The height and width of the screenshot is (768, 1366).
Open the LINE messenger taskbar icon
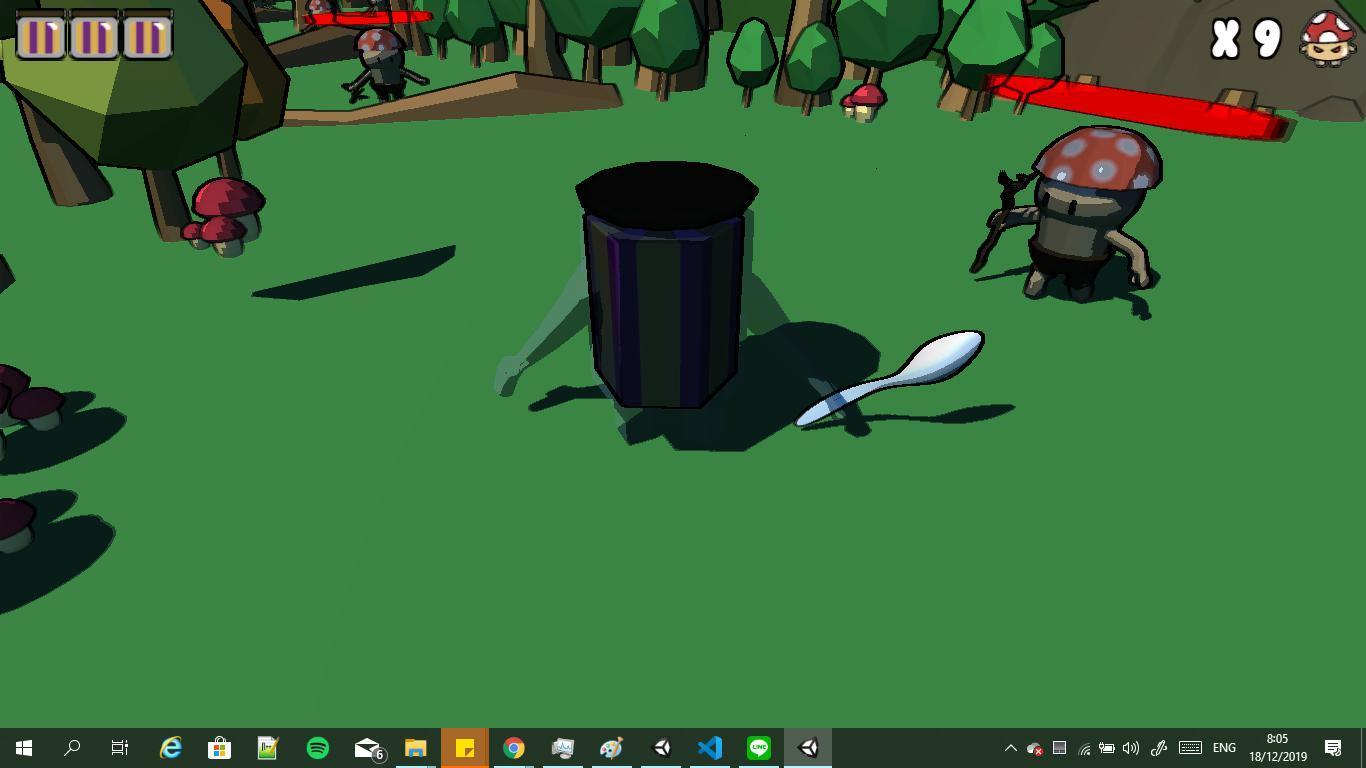tap(759, 748)
